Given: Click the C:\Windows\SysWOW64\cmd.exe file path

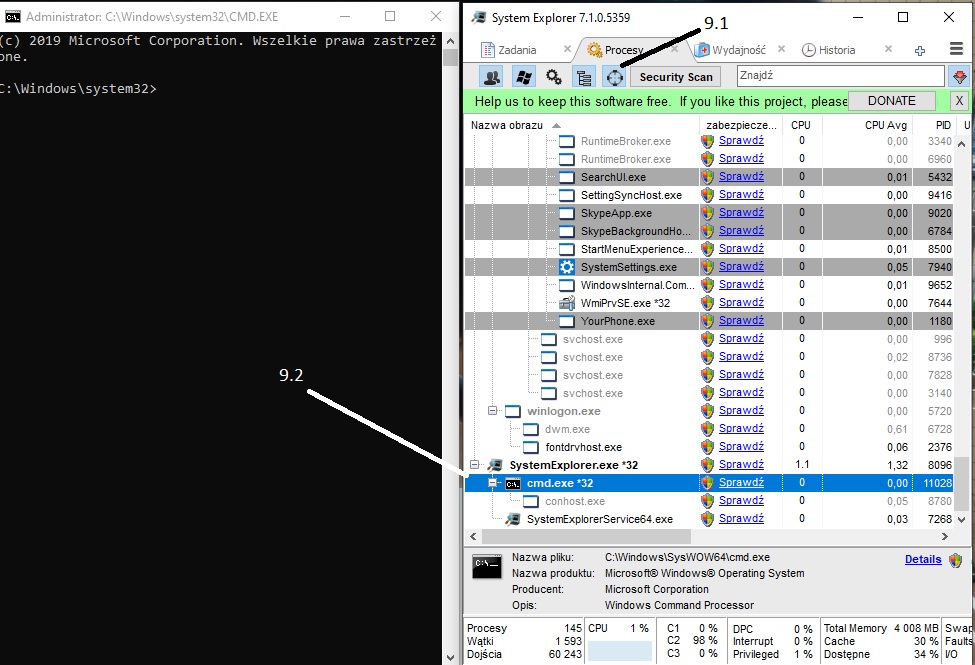Looking at the screenshot, I should pos(687,557).
